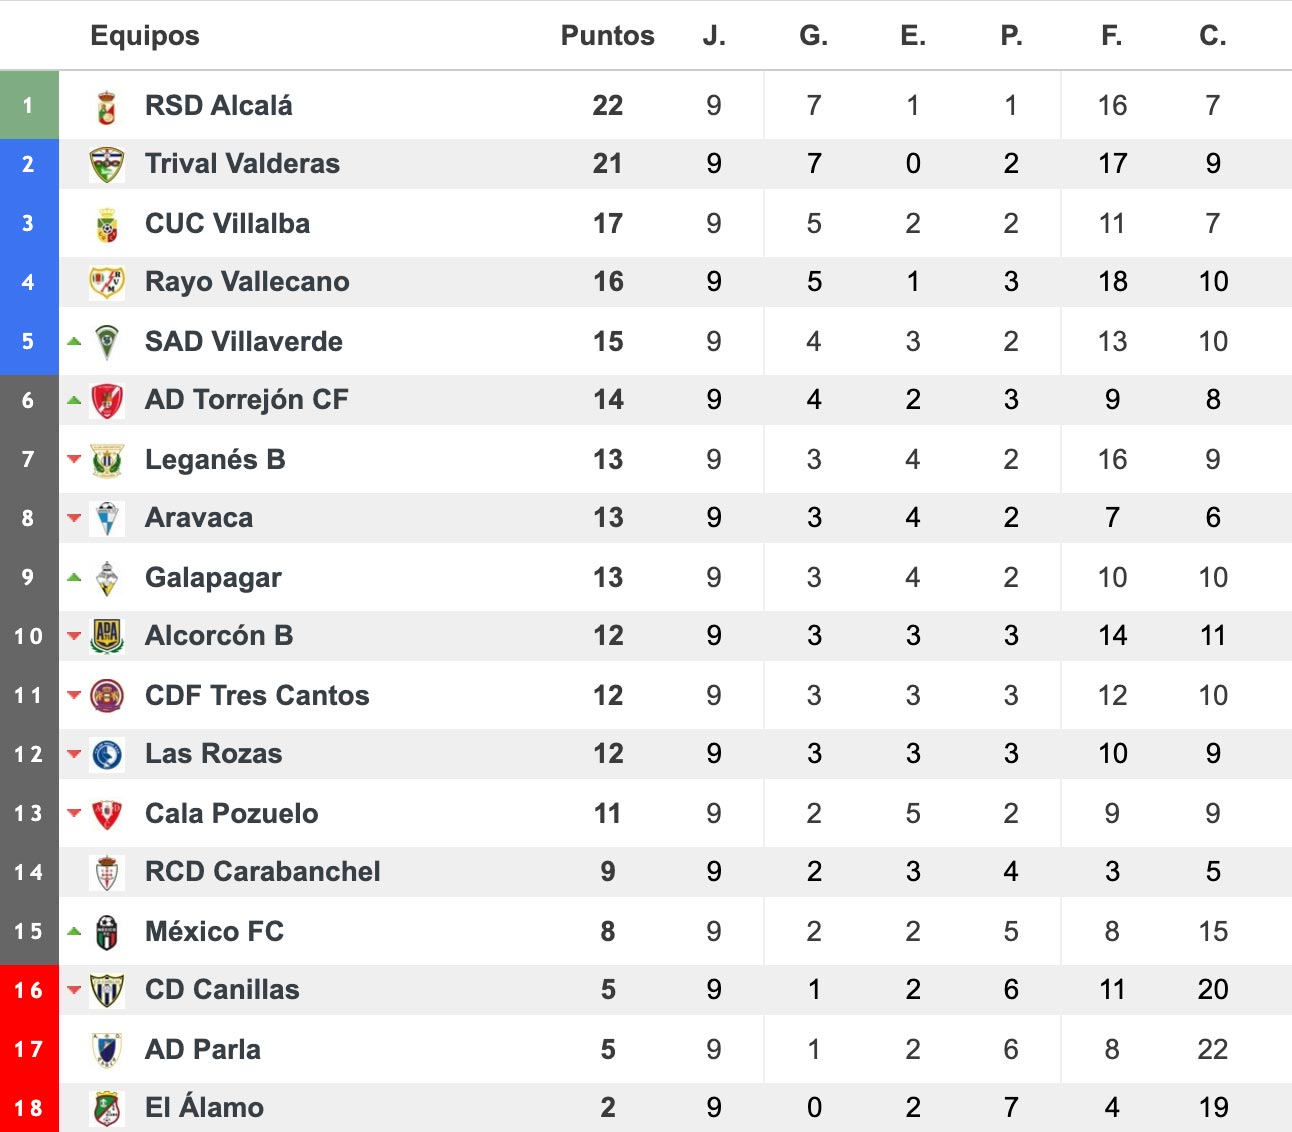The width and height of the screenshot is (1292, 1132).
Task: Click the red position 17 badge
Action: (29, 1049)
